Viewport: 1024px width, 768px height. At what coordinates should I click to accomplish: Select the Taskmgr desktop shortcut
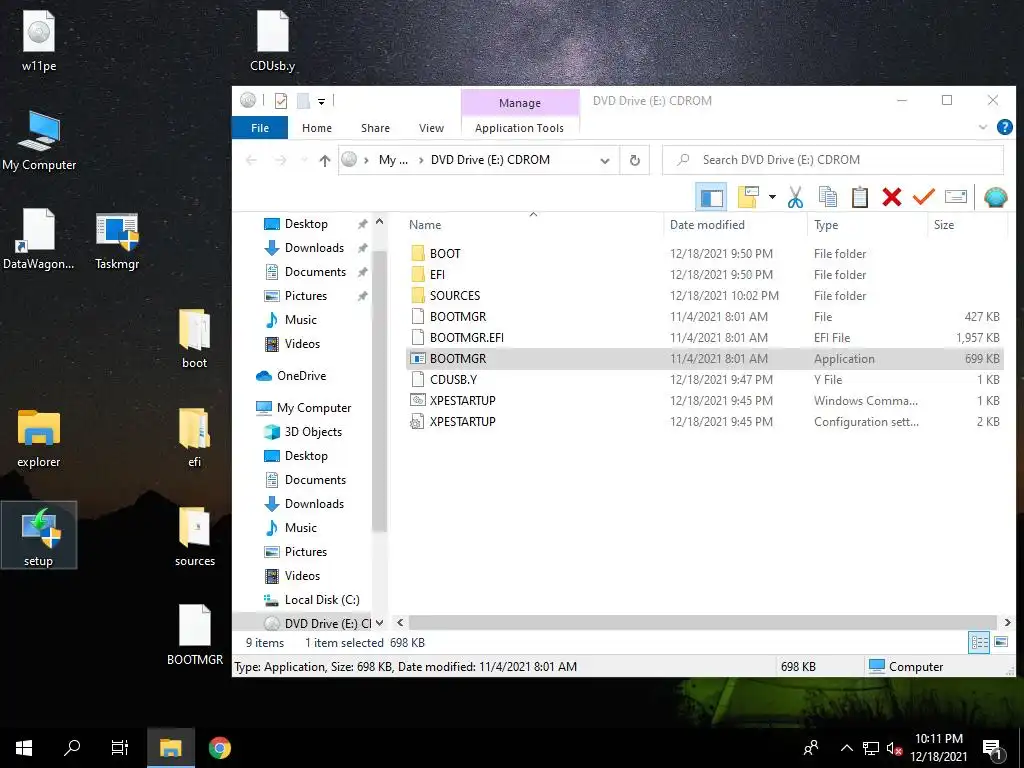(x=117, y=241)
